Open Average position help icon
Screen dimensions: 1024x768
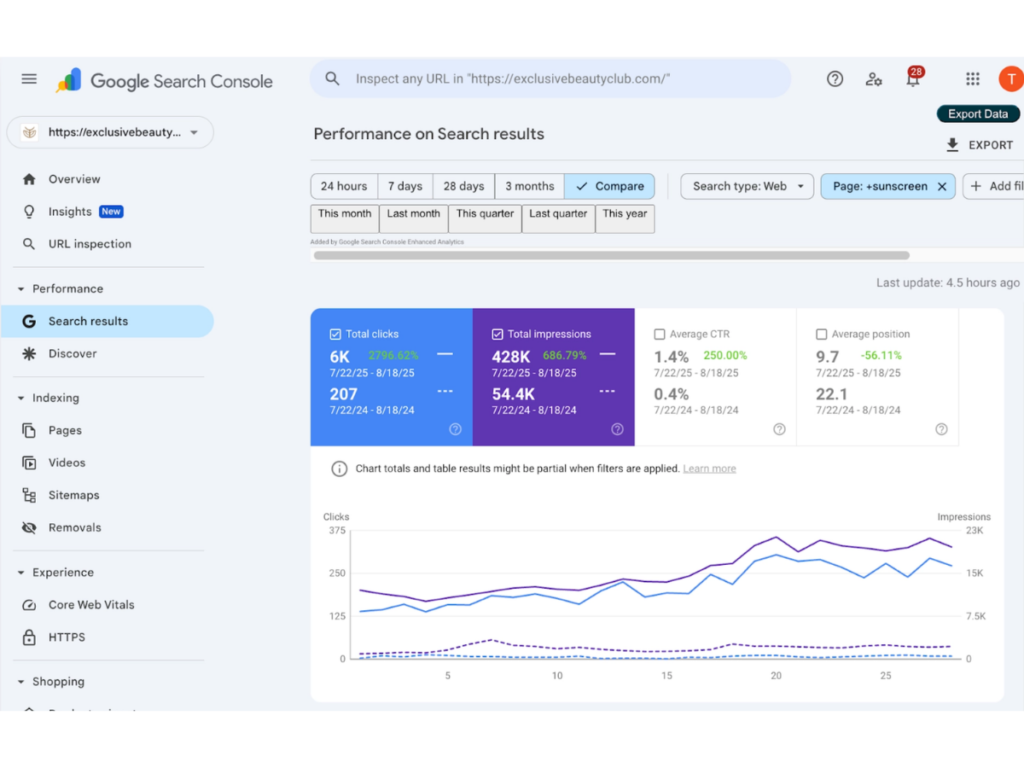point(941,429)
